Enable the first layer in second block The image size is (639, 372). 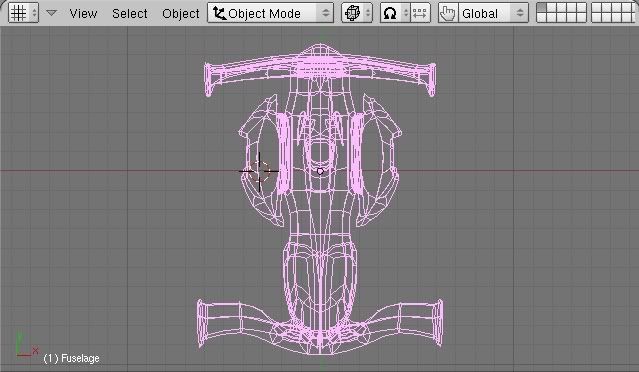596,8
